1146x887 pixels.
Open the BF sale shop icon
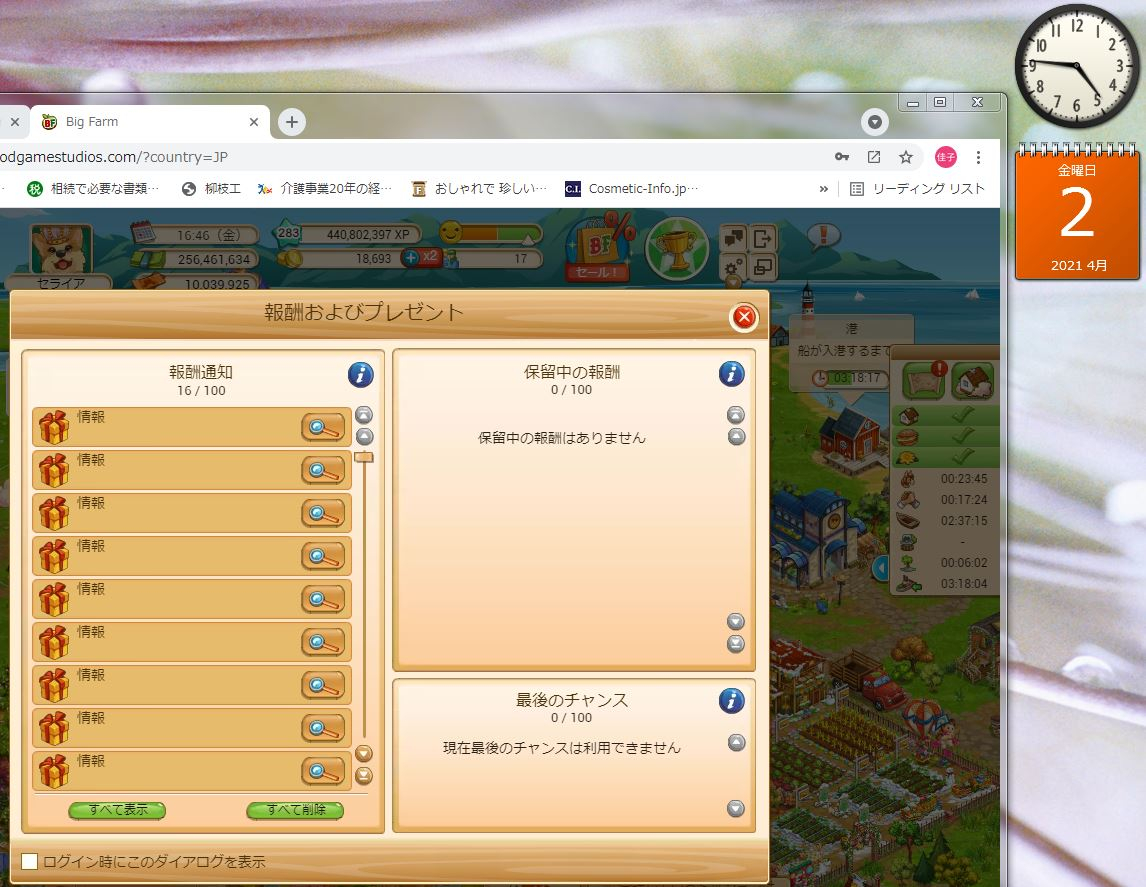coord(600,249)
